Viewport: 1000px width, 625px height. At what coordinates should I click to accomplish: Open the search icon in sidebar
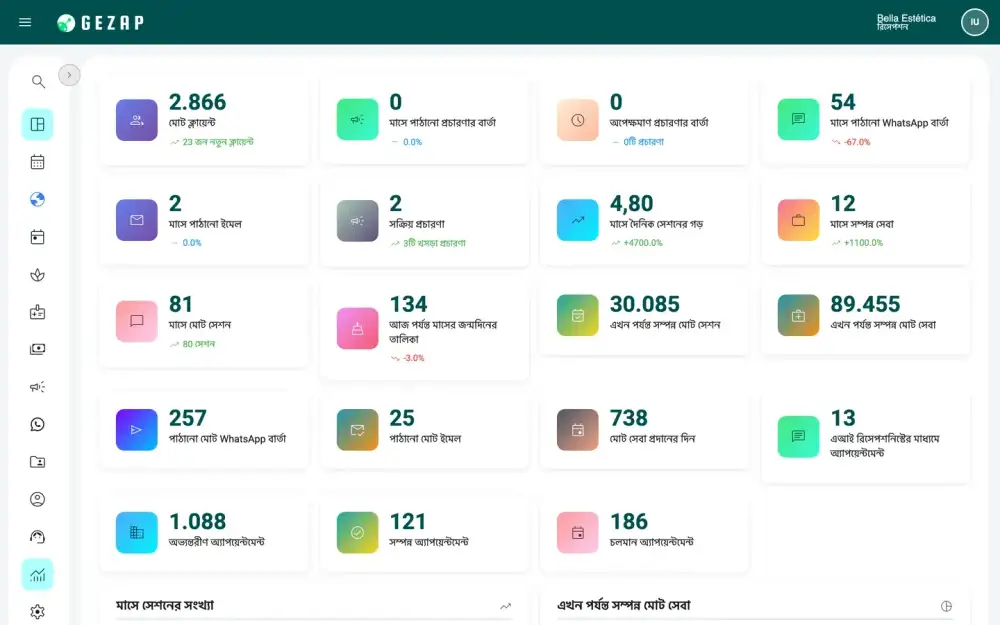[x=38, y=82]
